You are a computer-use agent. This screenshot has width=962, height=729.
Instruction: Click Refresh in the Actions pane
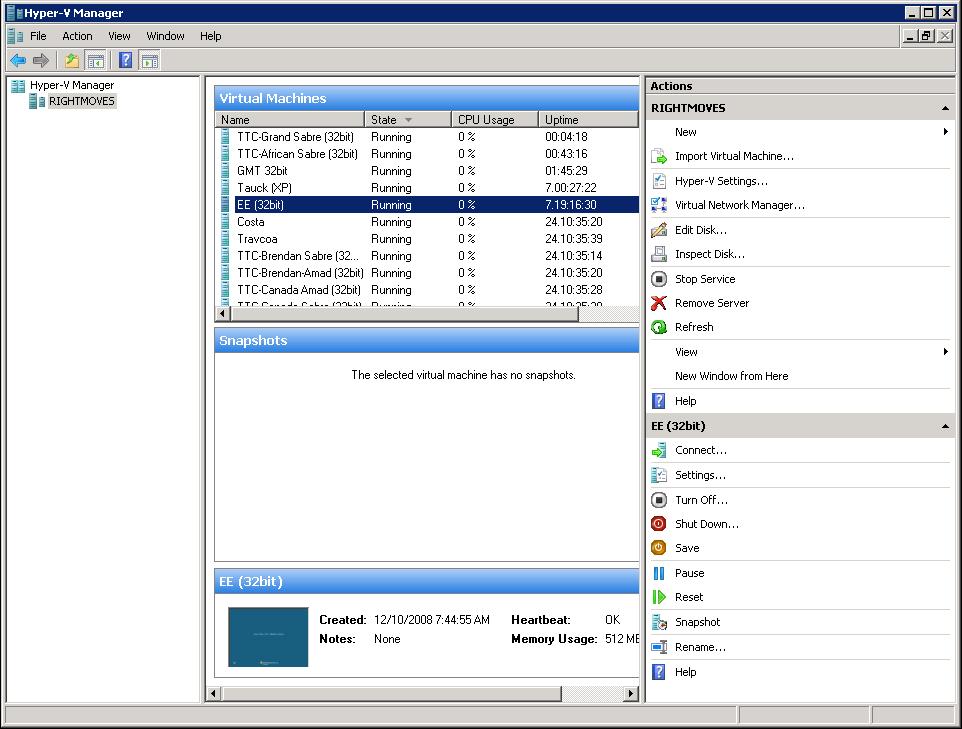pos(694,327)
